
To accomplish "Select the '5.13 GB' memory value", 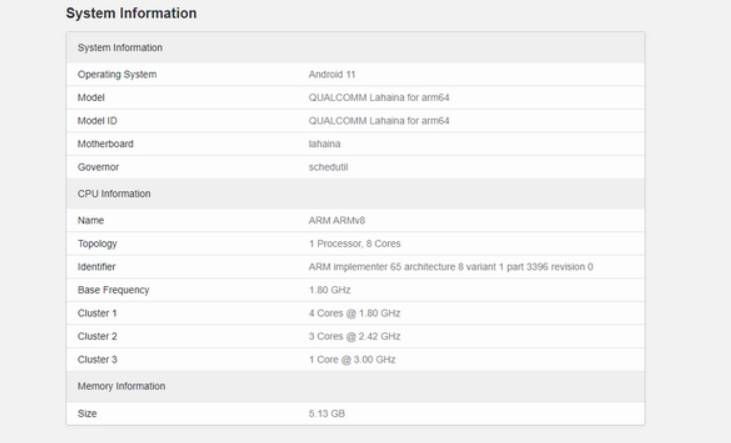I will (326, 414).
